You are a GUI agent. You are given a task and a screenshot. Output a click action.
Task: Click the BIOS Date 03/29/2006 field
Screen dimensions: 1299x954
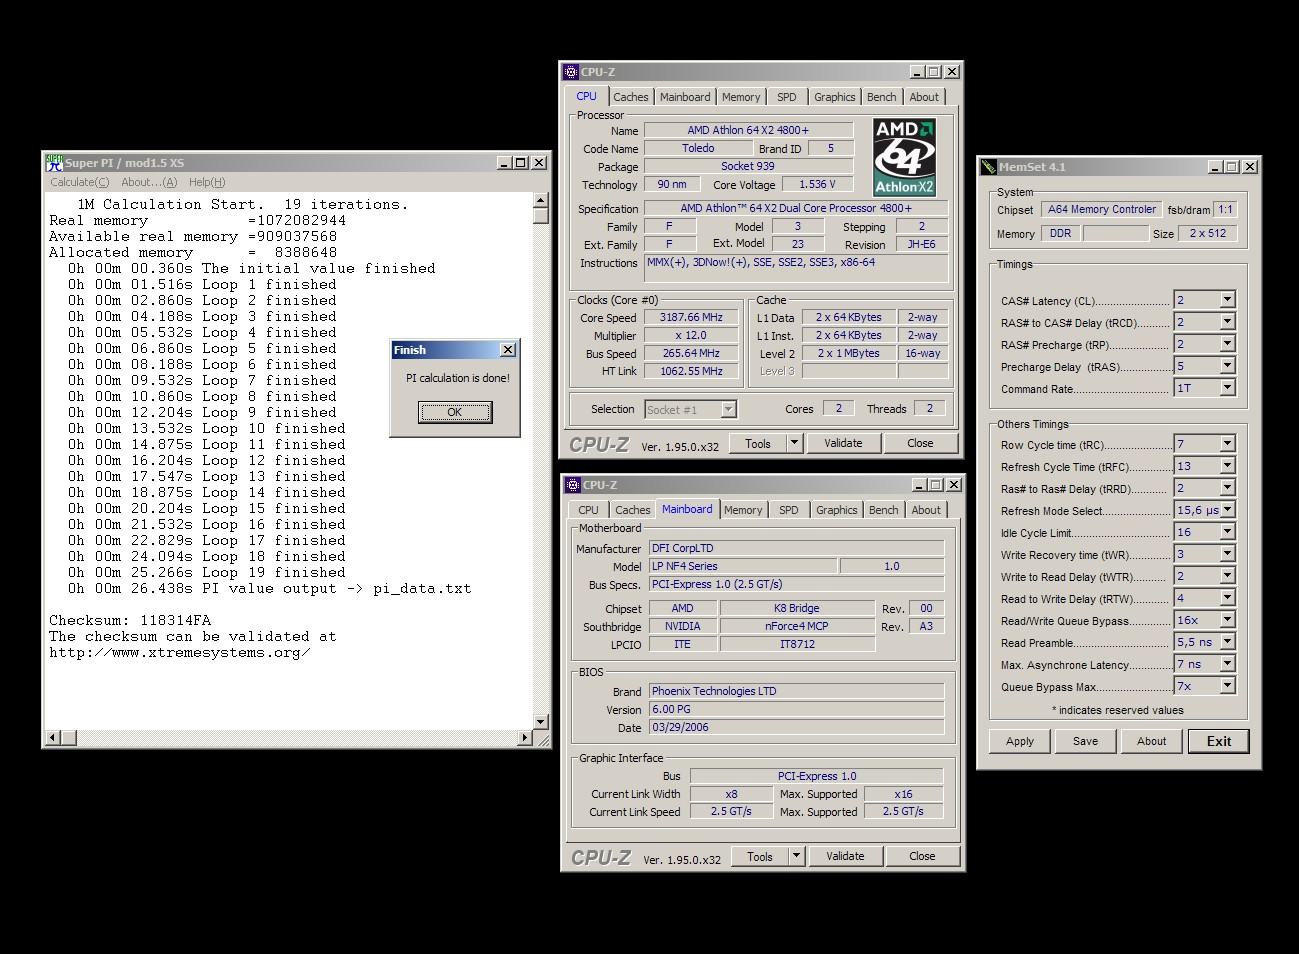pyautogui.click(x=796, y=727)
